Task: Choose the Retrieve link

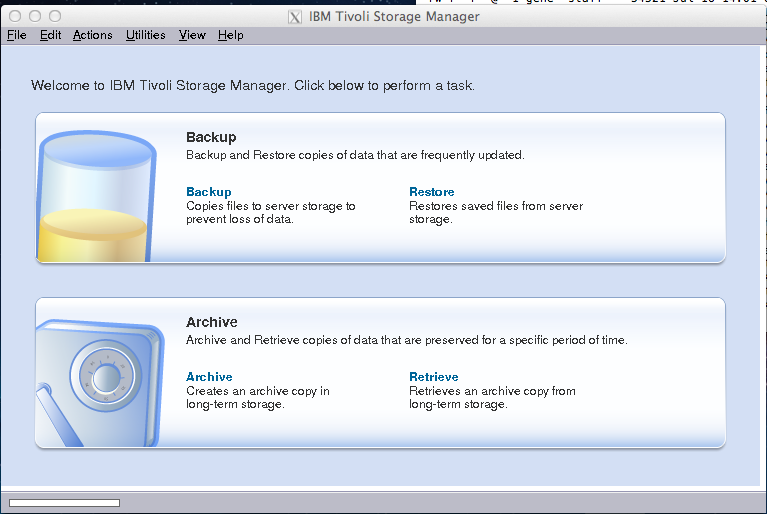Action: coord(433,377)
